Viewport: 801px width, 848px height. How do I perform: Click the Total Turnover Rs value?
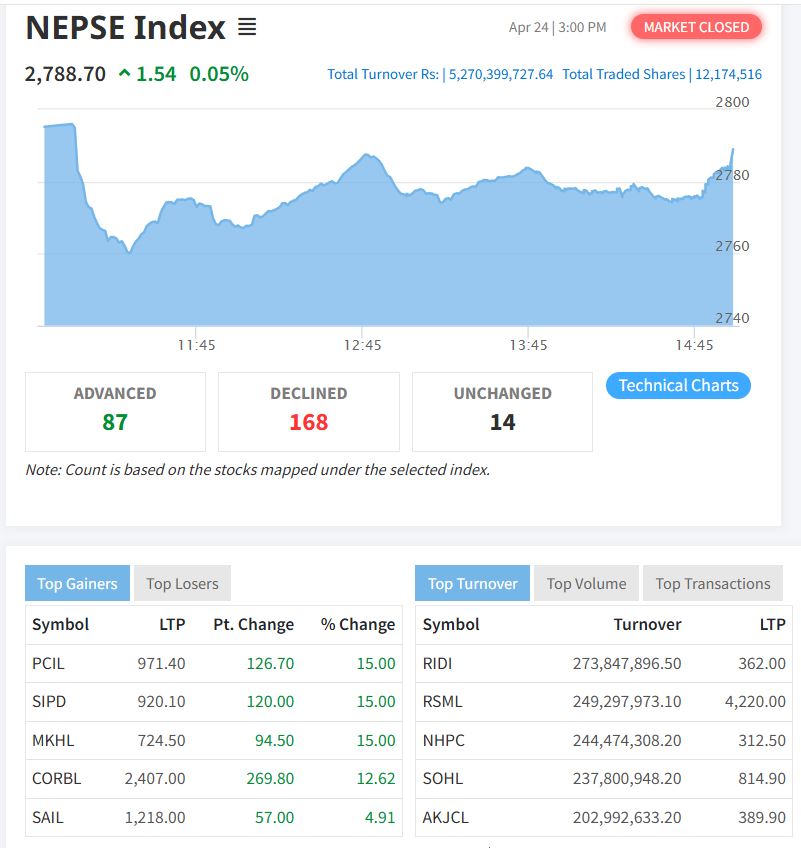pos(500,74)
